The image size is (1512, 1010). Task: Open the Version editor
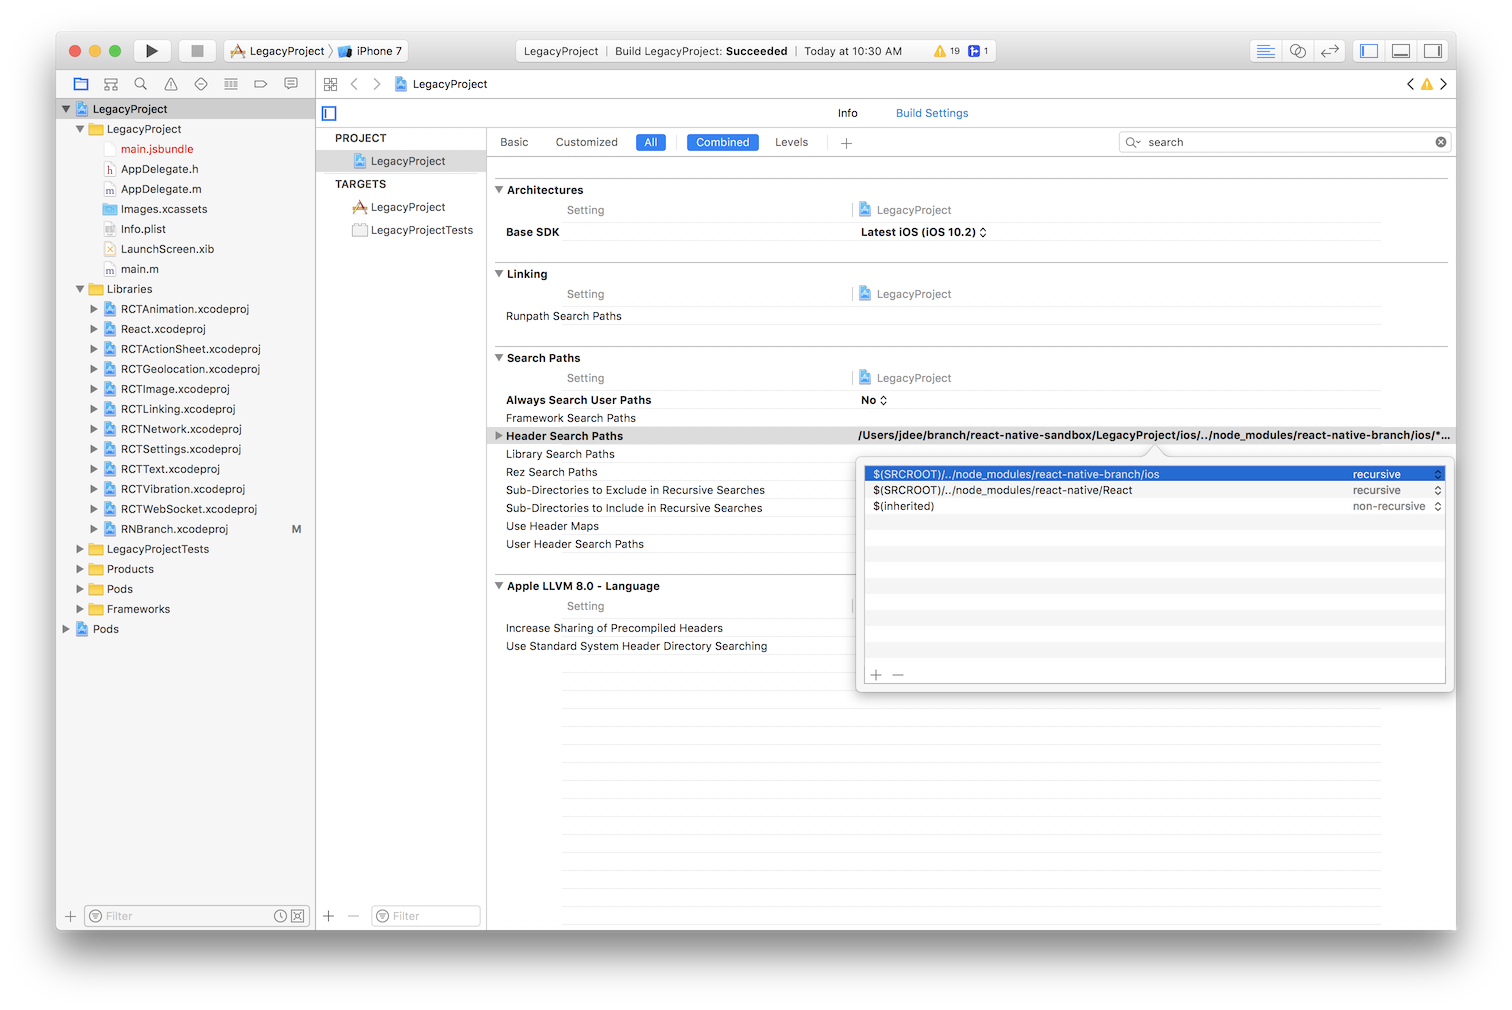point(1329,51)
